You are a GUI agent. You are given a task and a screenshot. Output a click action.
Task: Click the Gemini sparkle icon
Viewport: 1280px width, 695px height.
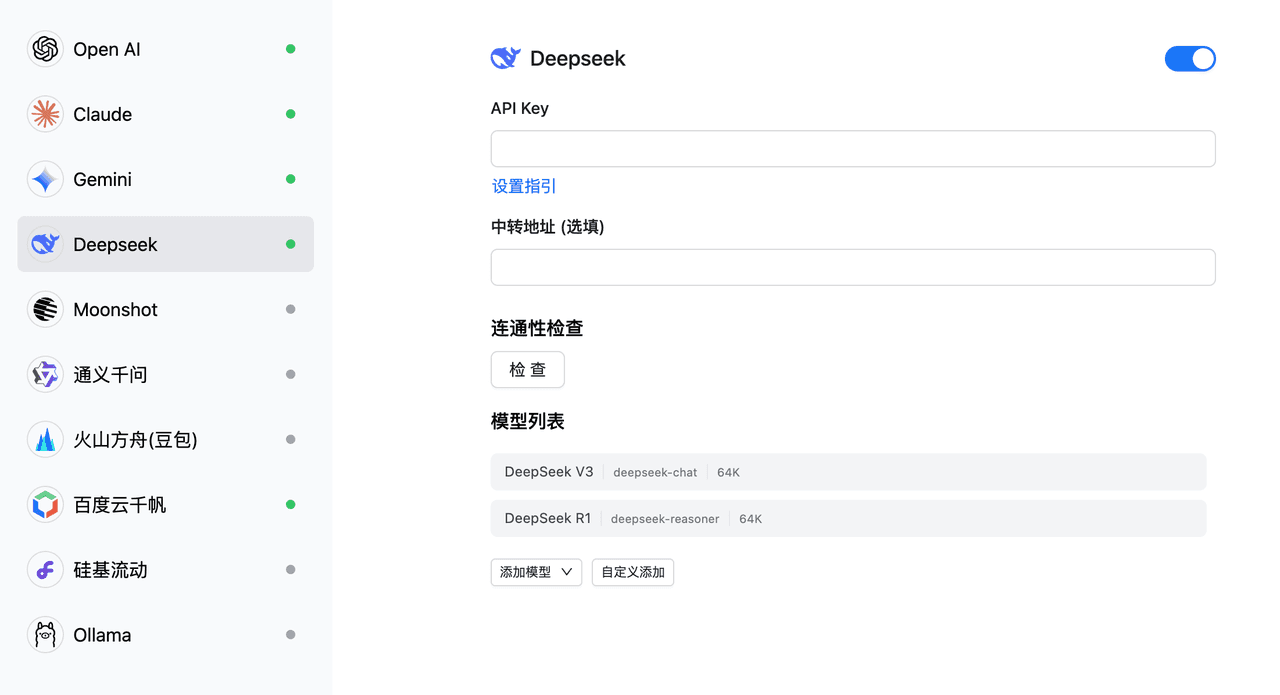tap(45, 179)
